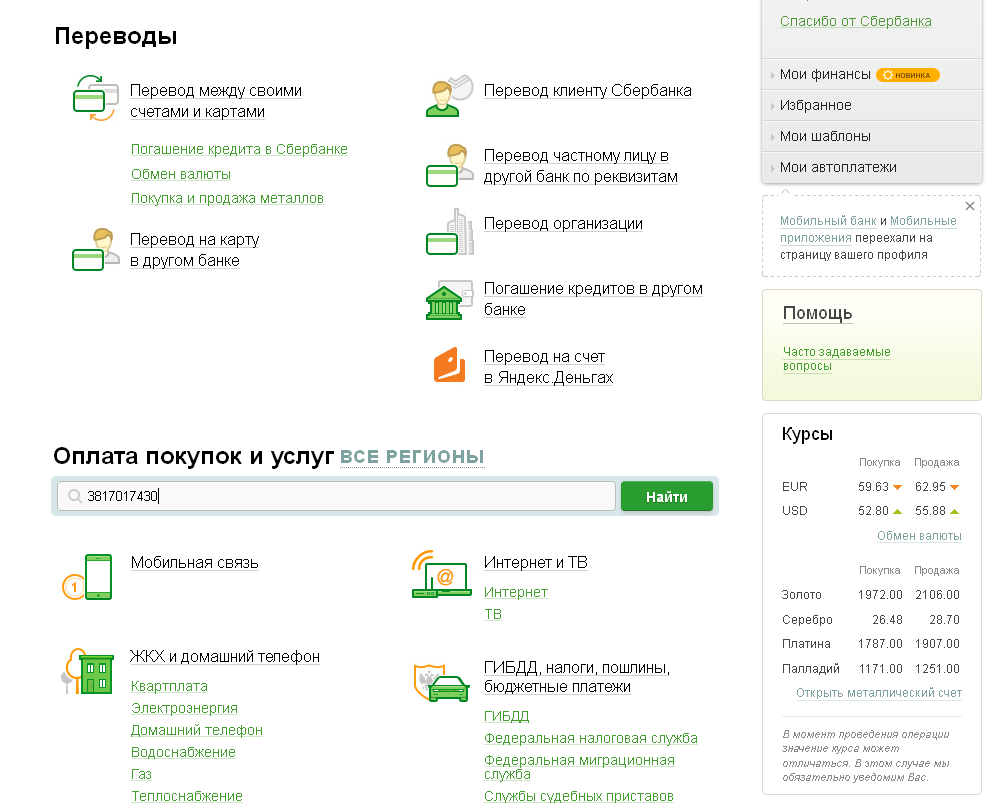
Task: Click the Платина buy price 1787.00
Action: point(880,644)
